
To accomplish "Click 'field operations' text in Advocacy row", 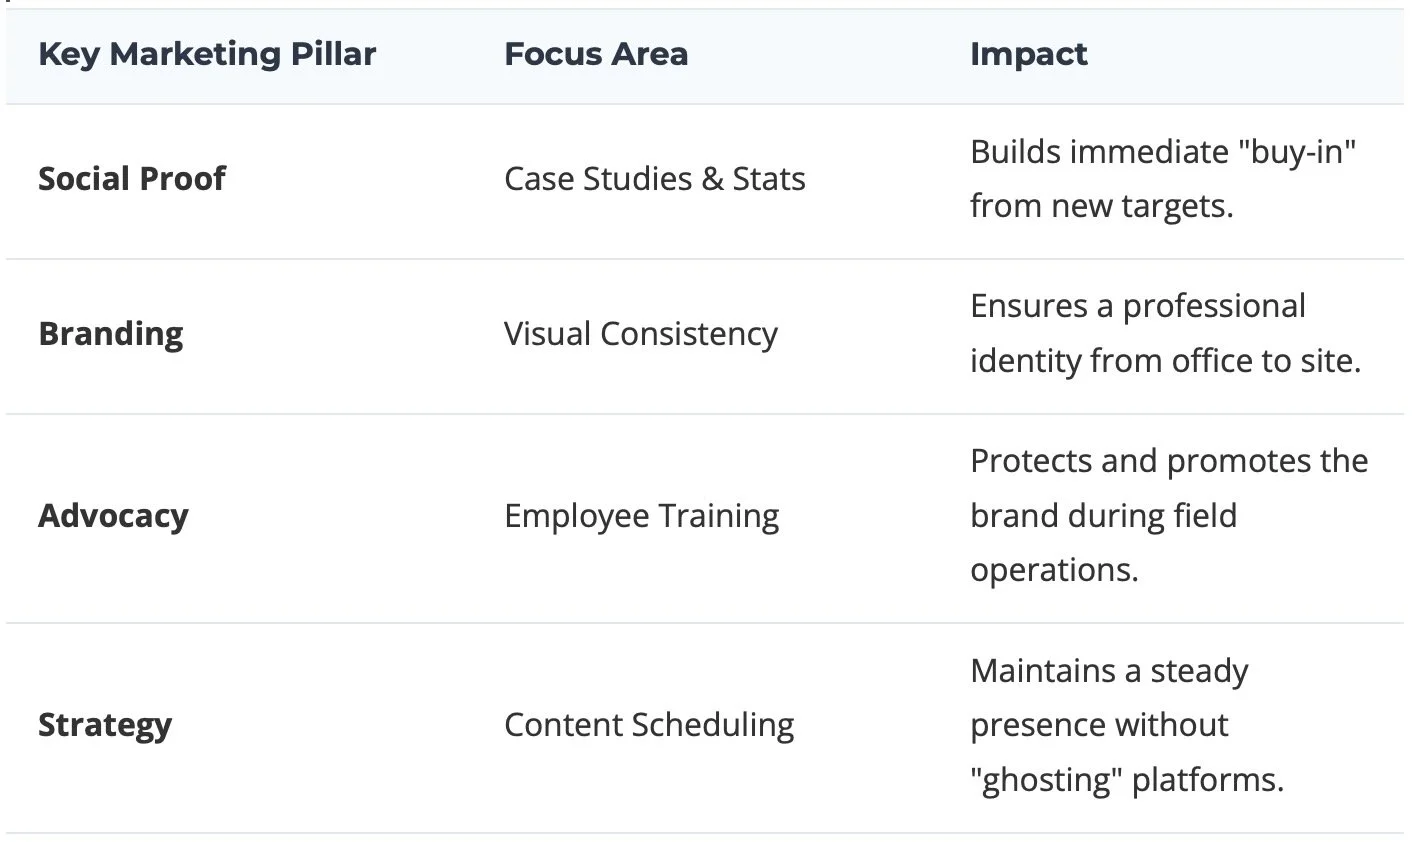I will pos(1104,543).
